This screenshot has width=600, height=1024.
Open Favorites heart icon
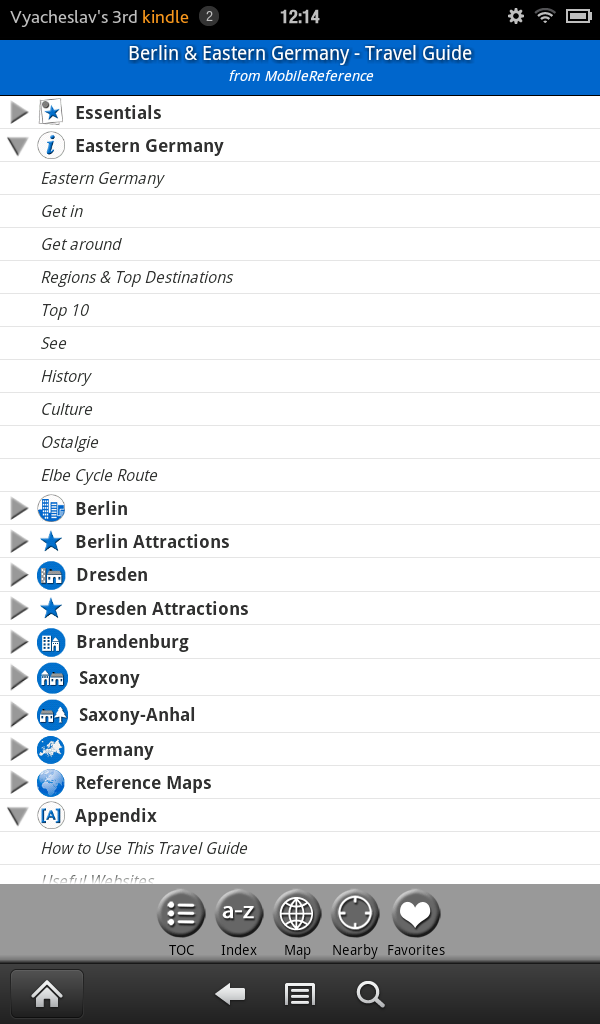coord(416,914)
